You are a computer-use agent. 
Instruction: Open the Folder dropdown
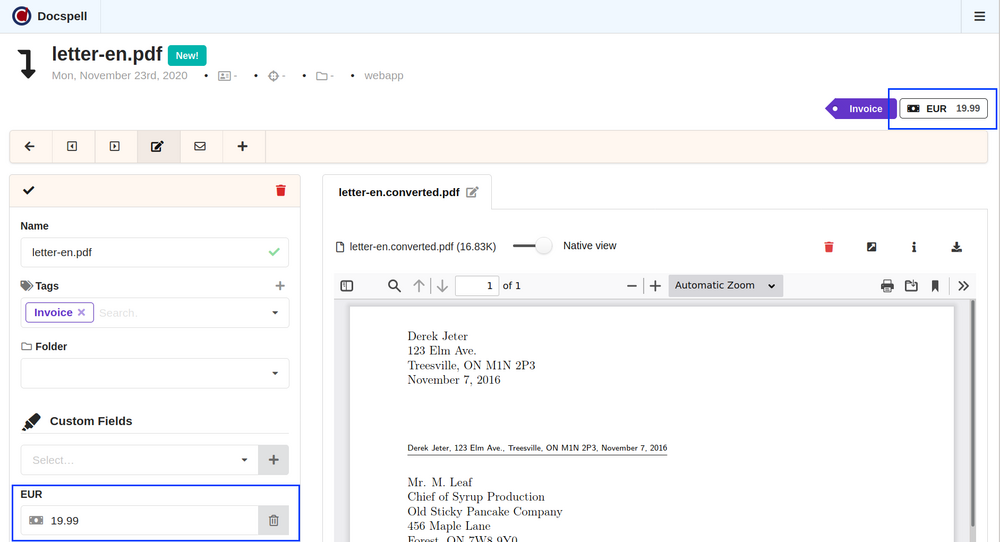tap(275, 373)
